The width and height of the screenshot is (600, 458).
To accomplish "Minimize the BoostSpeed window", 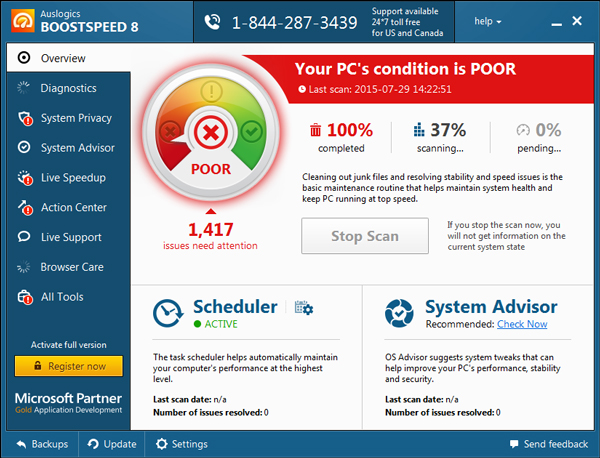I will 556,22.
